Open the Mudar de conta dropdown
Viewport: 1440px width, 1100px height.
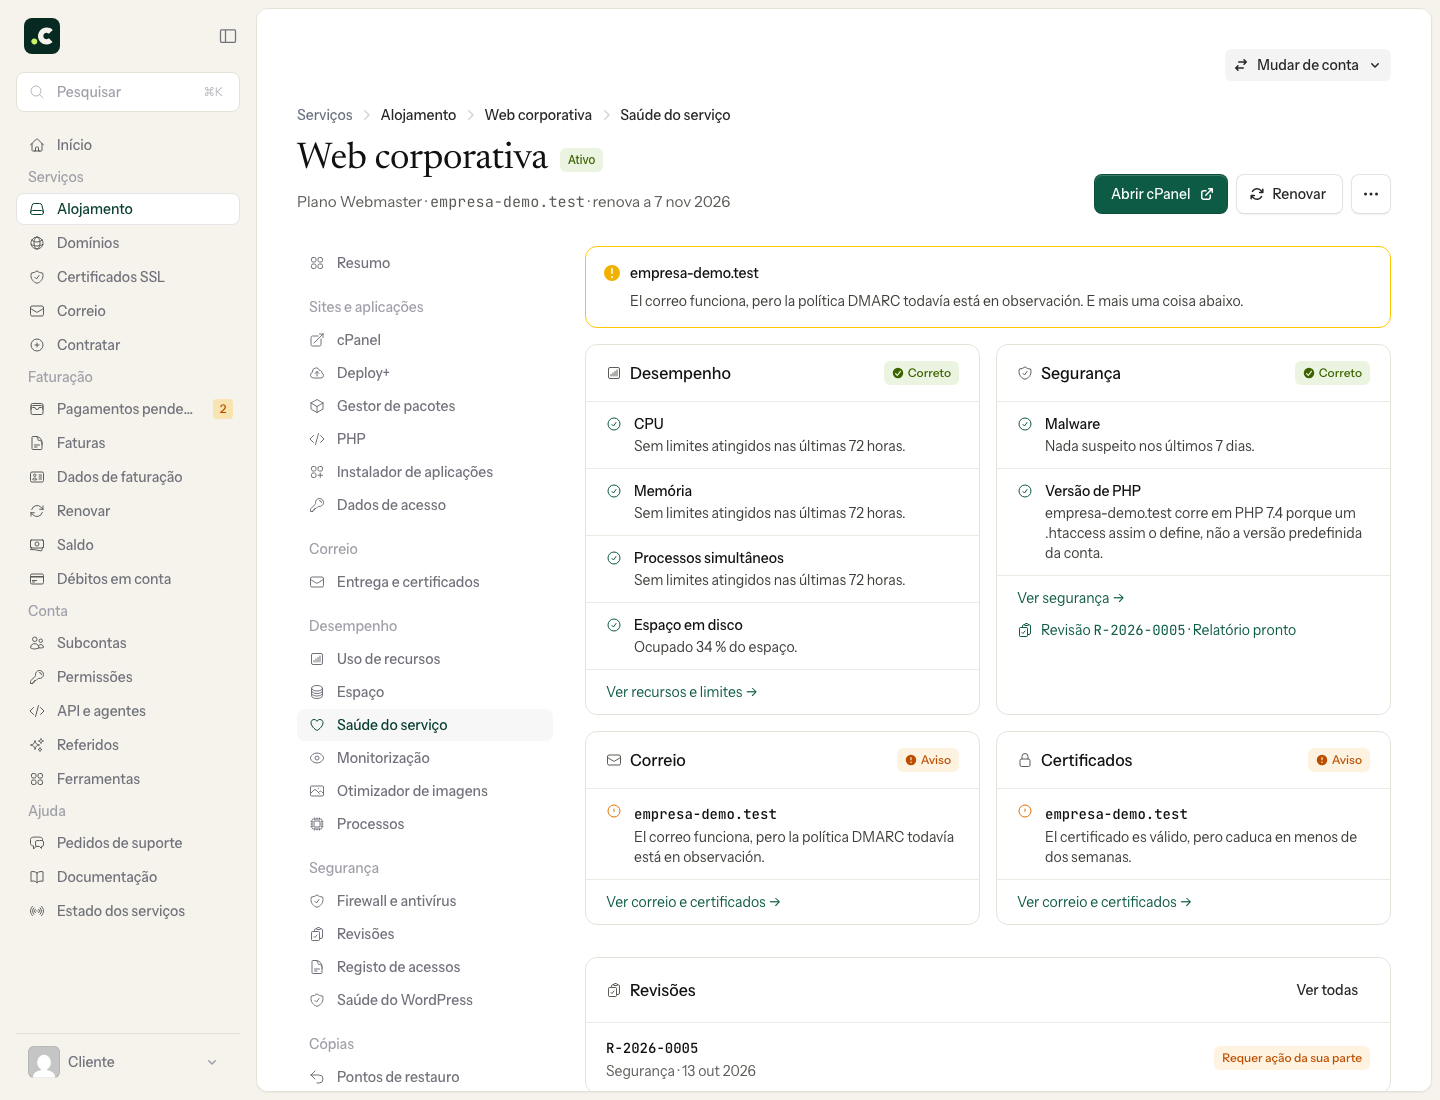tap(1308, 65)
